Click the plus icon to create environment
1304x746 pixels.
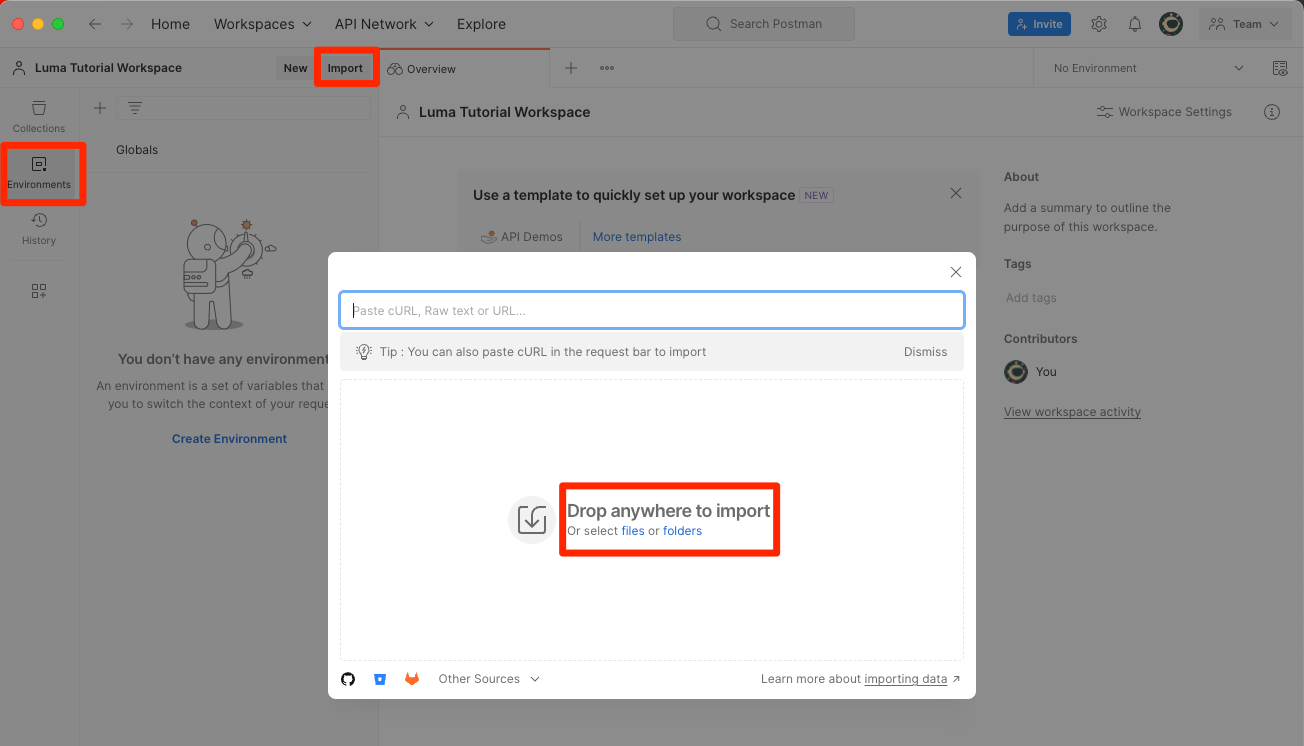pos(100,108)
